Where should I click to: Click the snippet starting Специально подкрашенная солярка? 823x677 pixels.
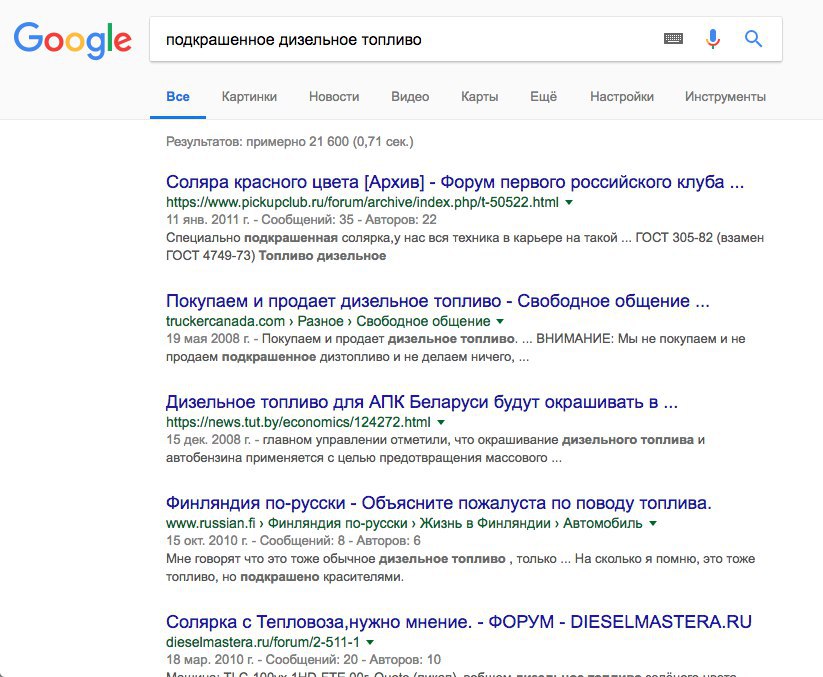point(465,247)
